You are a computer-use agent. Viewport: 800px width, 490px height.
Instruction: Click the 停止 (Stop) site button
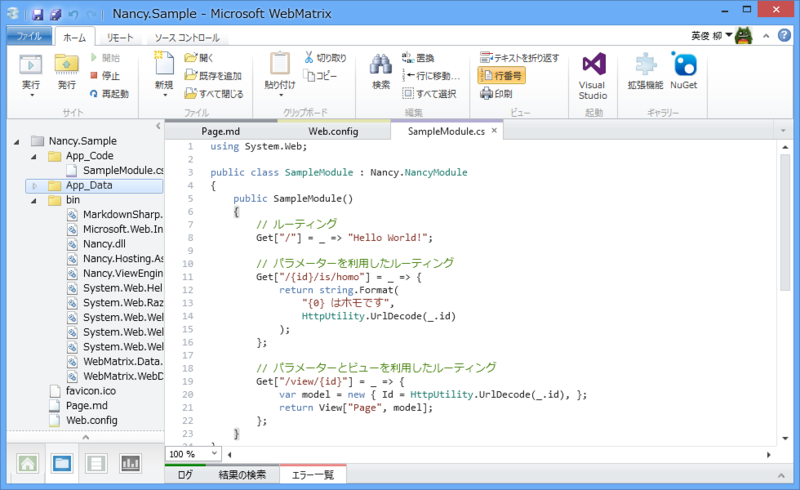(105, 76)
